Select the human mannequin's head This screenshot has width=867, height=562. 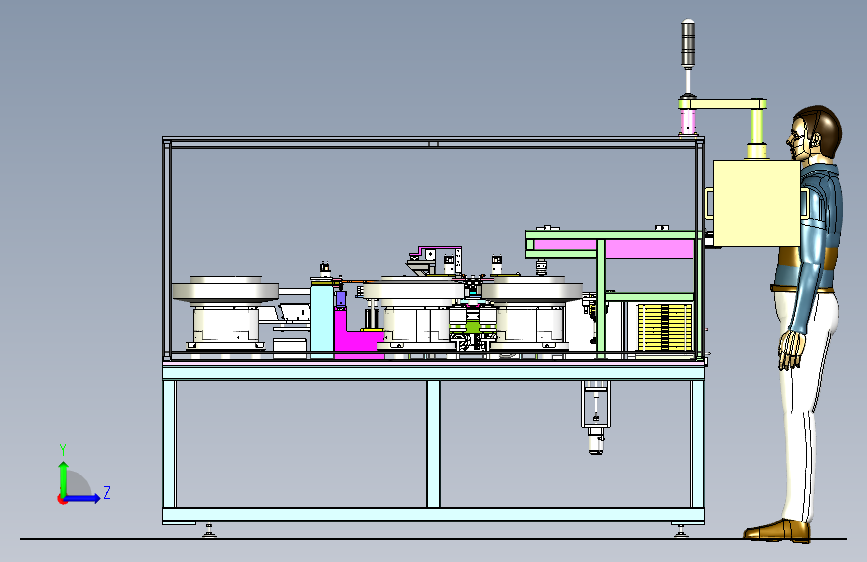click(x=815, y=133)
